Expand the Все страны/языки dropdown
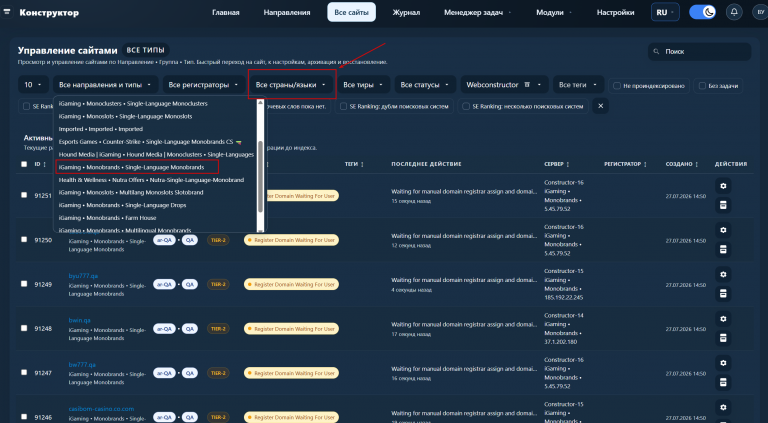 [x=292, y=85]
